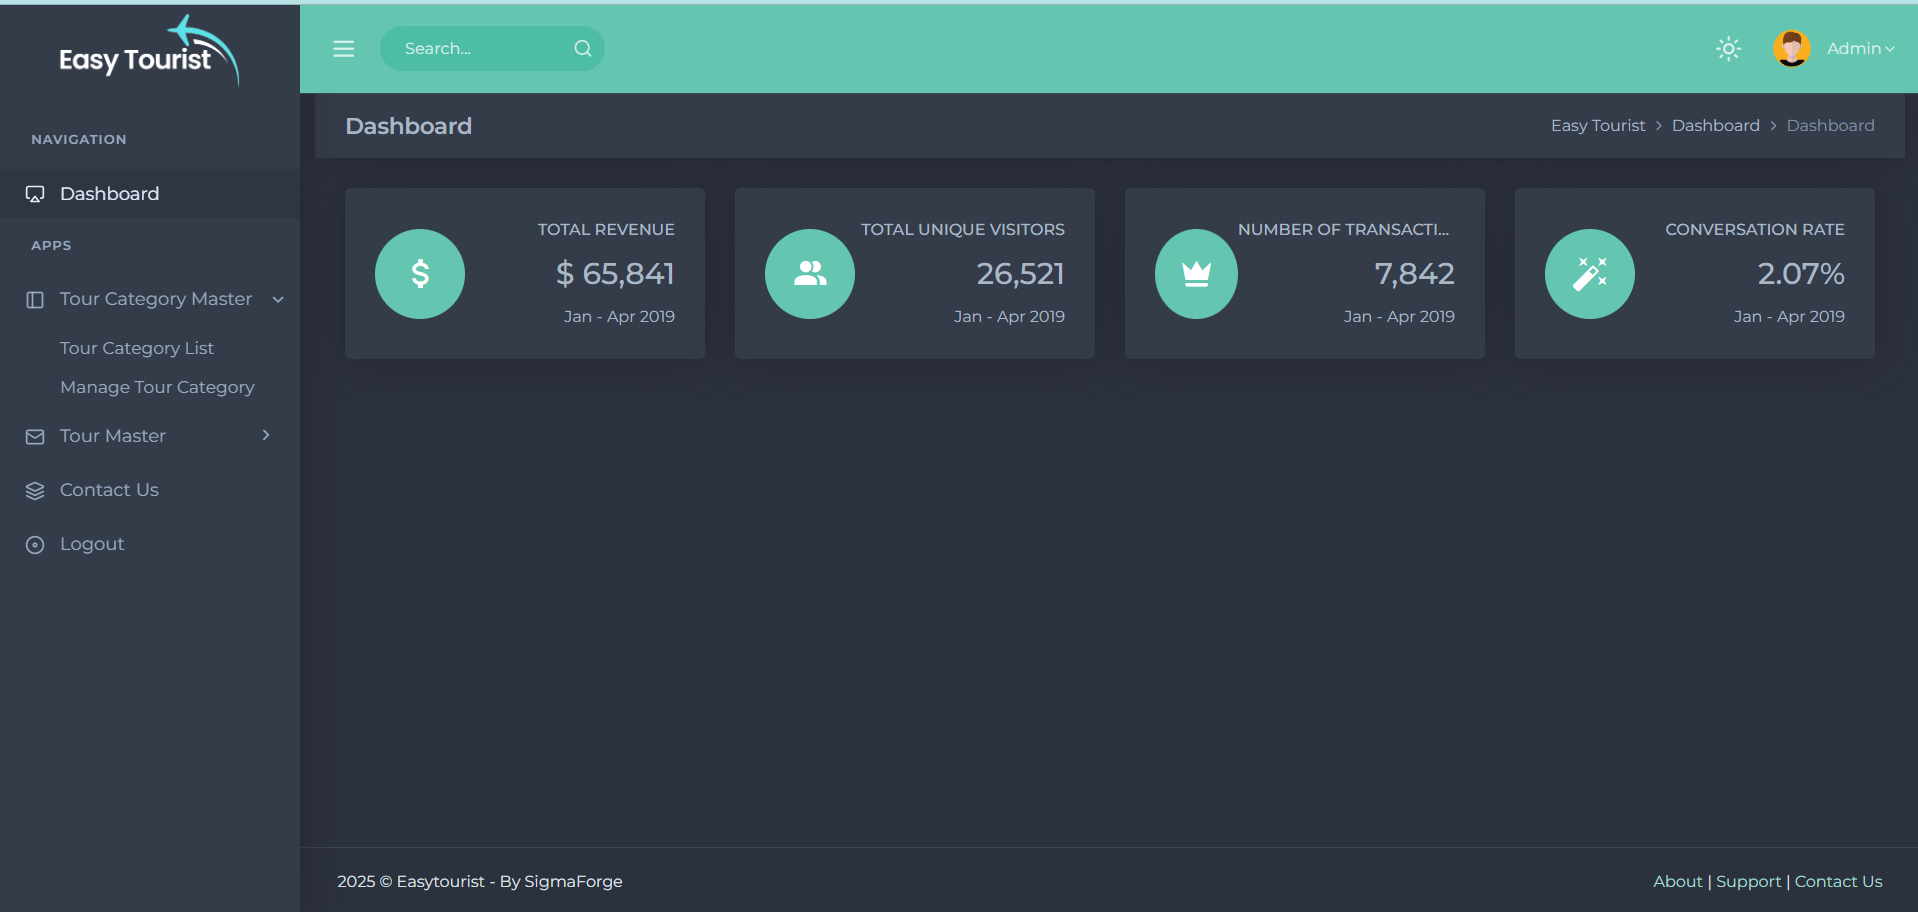
Task: Toggle the hamburger menu to collapse sidebar
Action: coord(343,48)
